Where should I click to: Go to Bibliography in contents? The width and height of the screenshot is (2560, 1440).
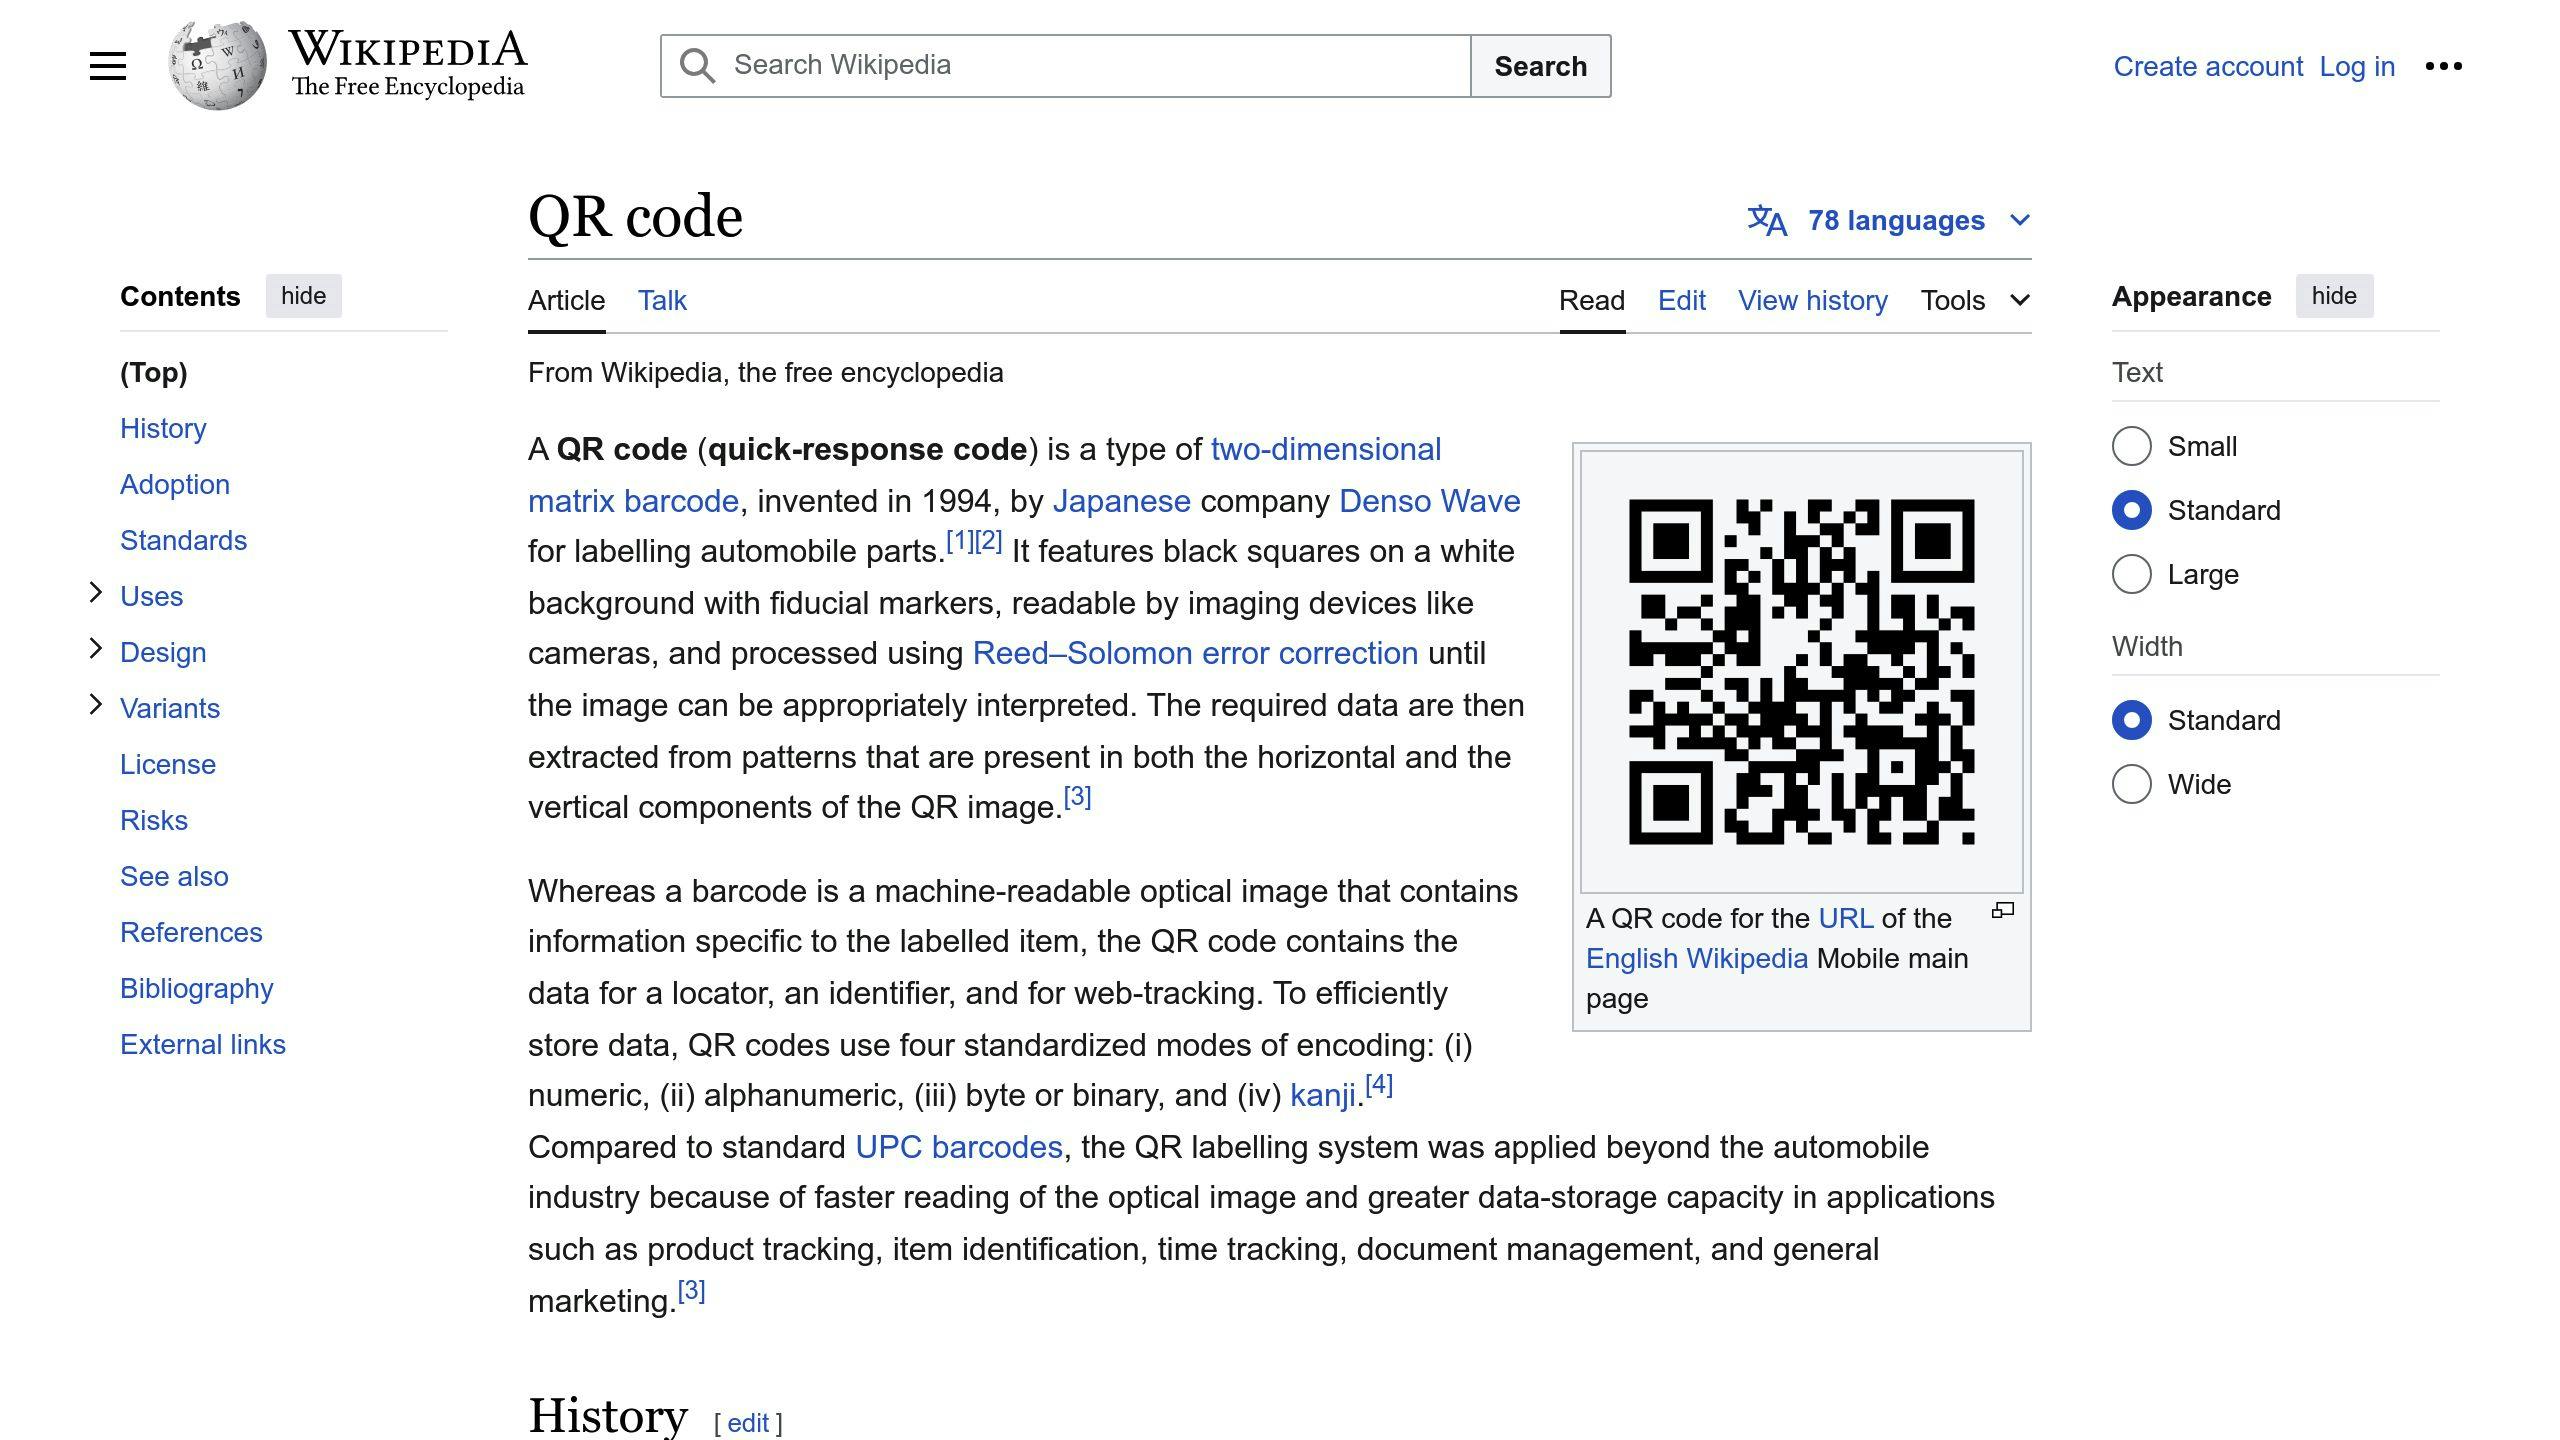point(197,988)
